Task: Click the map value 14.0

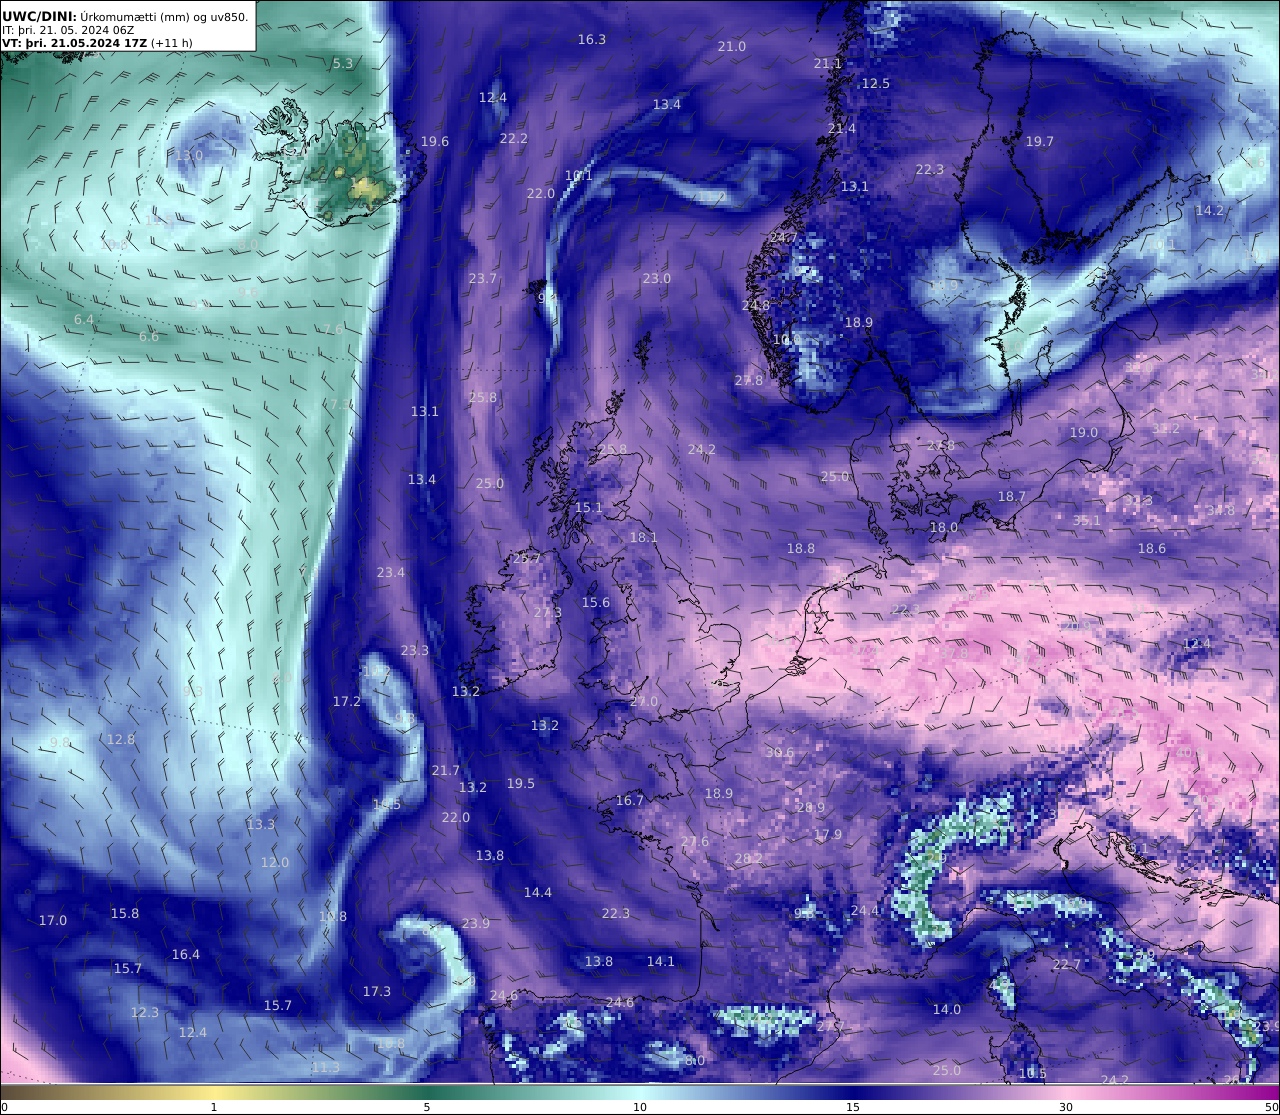Action: tap(947, 1010)
